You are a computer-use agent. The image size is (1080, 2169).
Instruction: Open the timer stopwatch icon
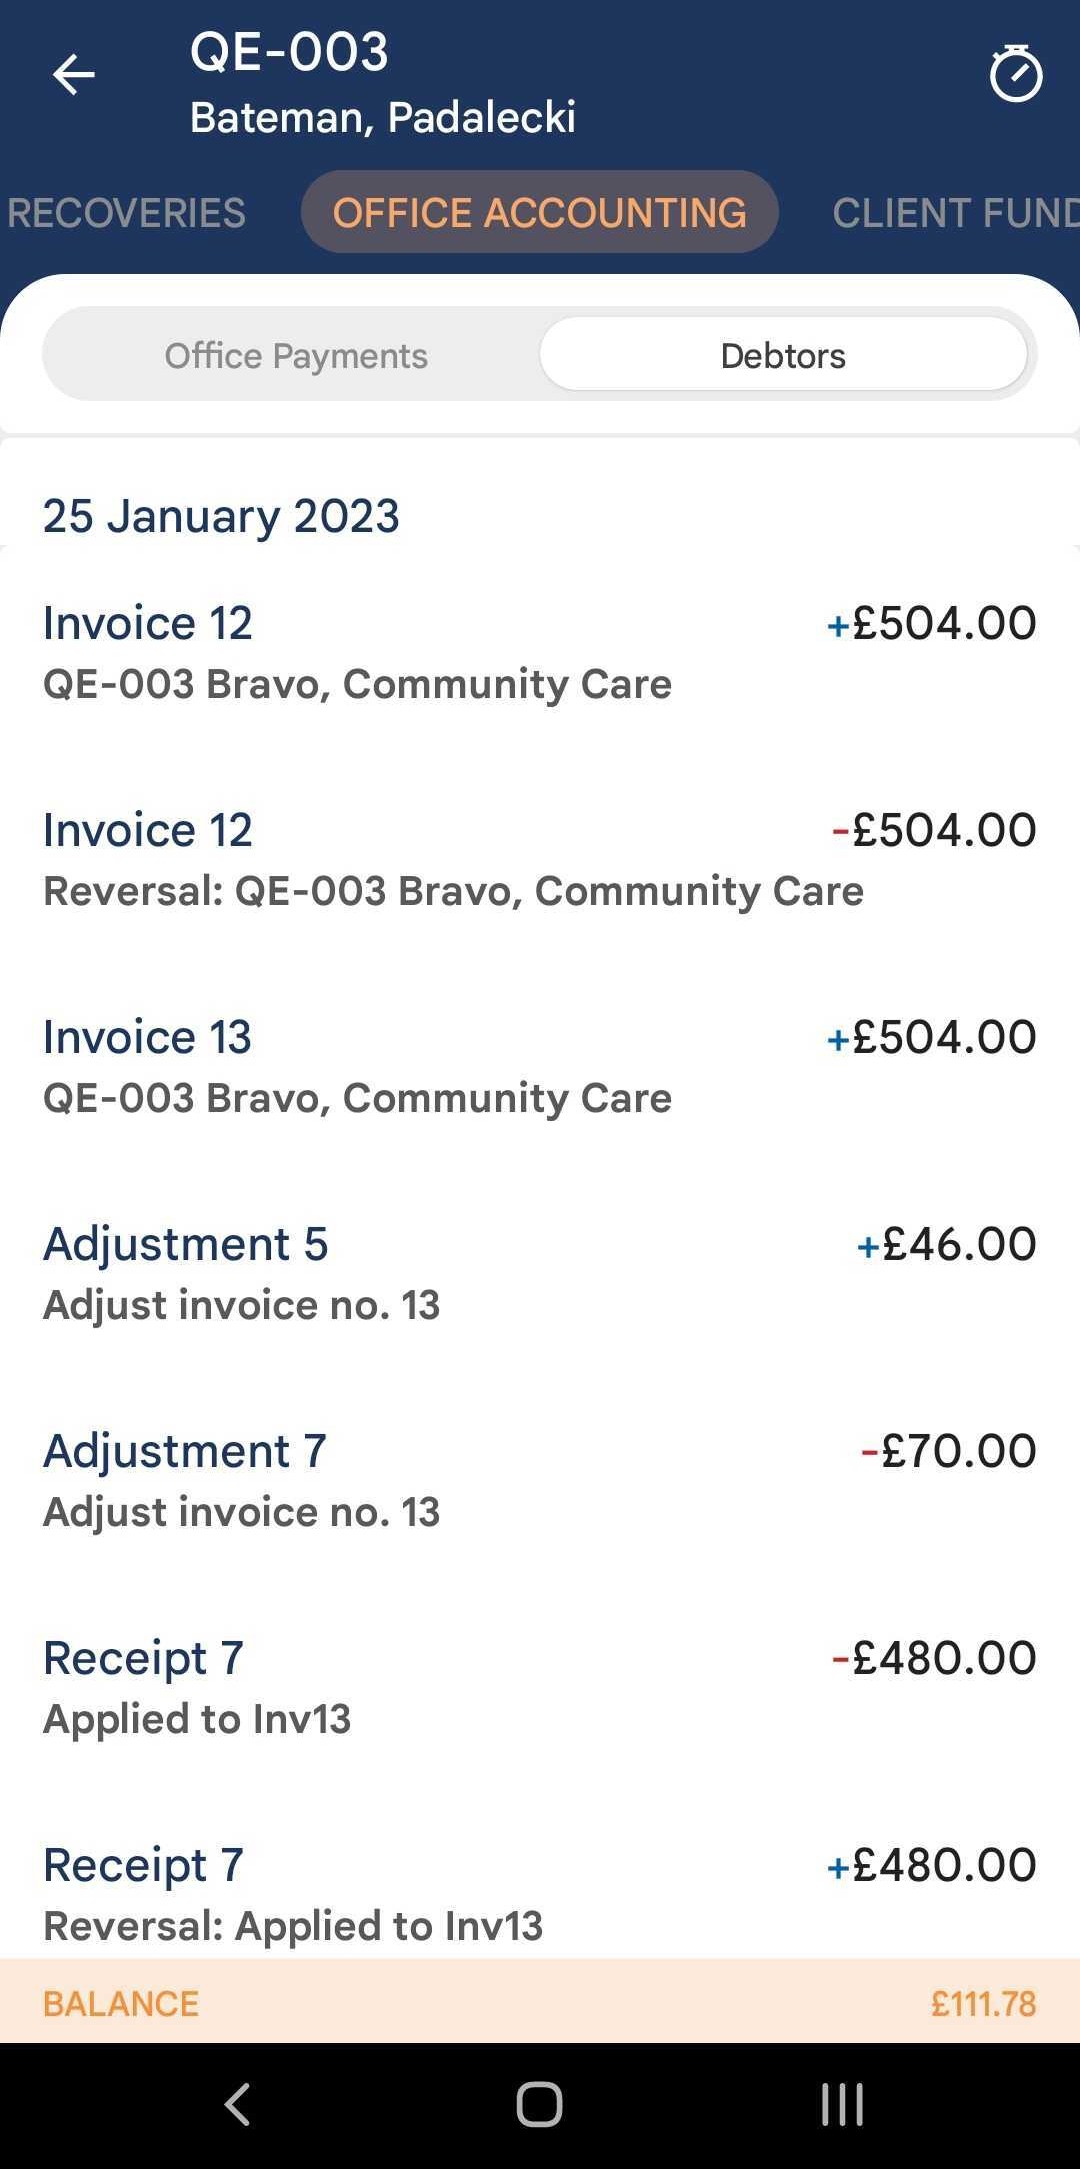pyautogui.click(x=1015, y=74)
